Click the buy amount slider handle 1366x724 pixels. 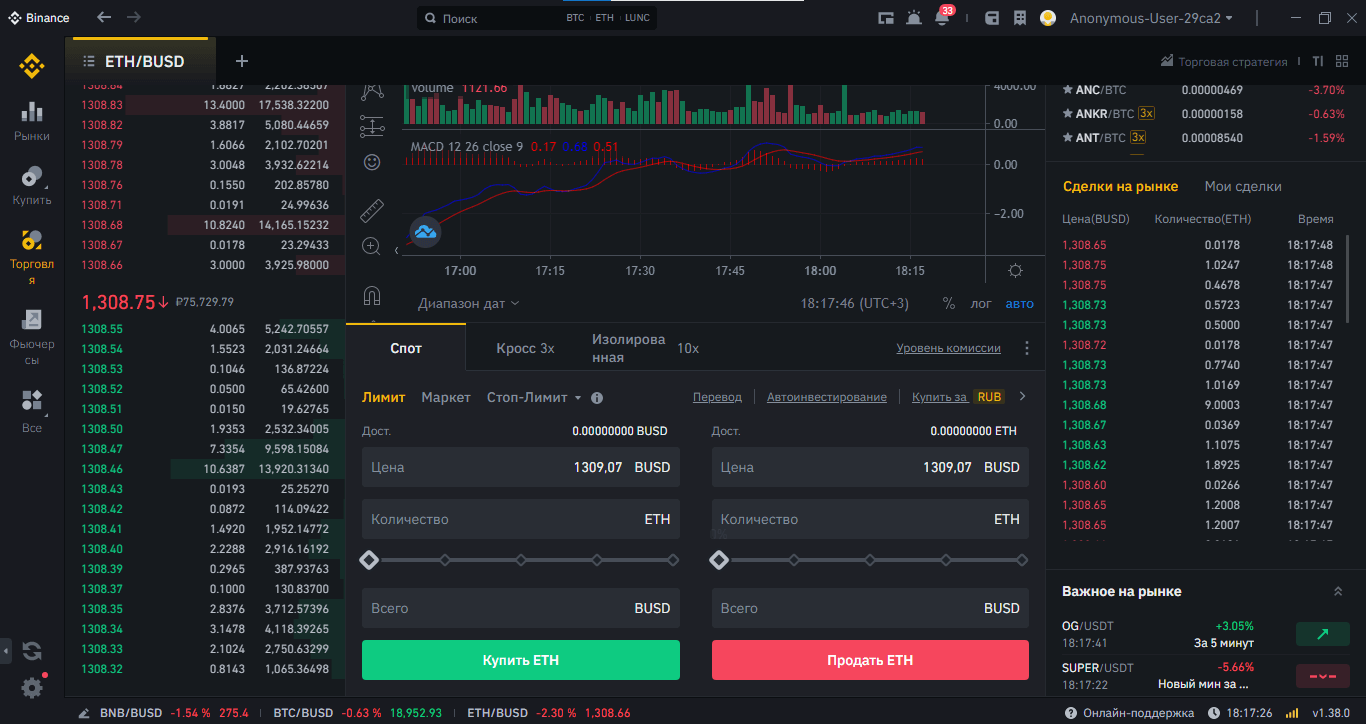point(369,560)
